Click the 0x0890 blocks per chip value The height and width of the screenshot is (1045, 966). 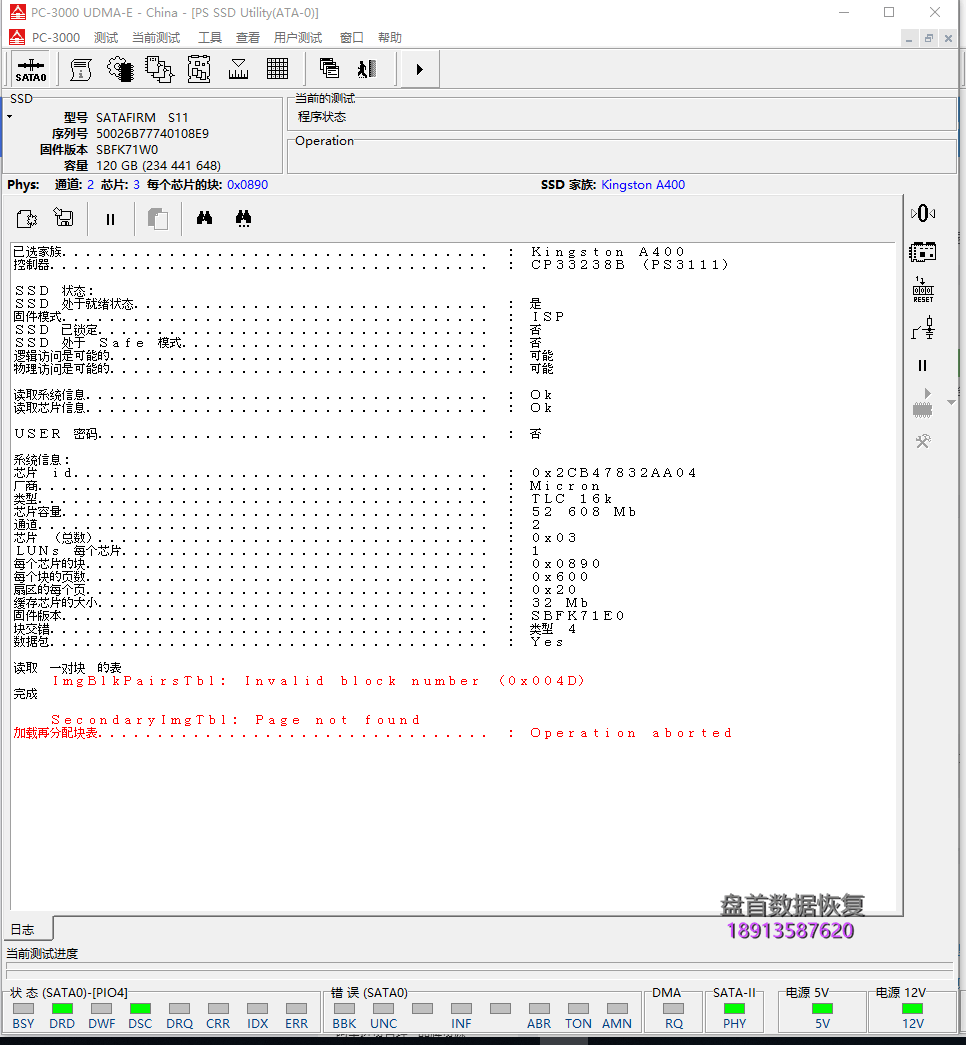point(247,185)
